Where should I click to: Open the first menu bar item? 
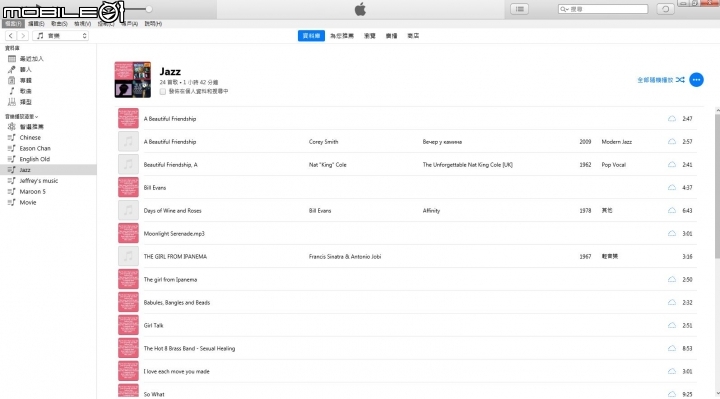pyautogui.click(x=13, y=23)
